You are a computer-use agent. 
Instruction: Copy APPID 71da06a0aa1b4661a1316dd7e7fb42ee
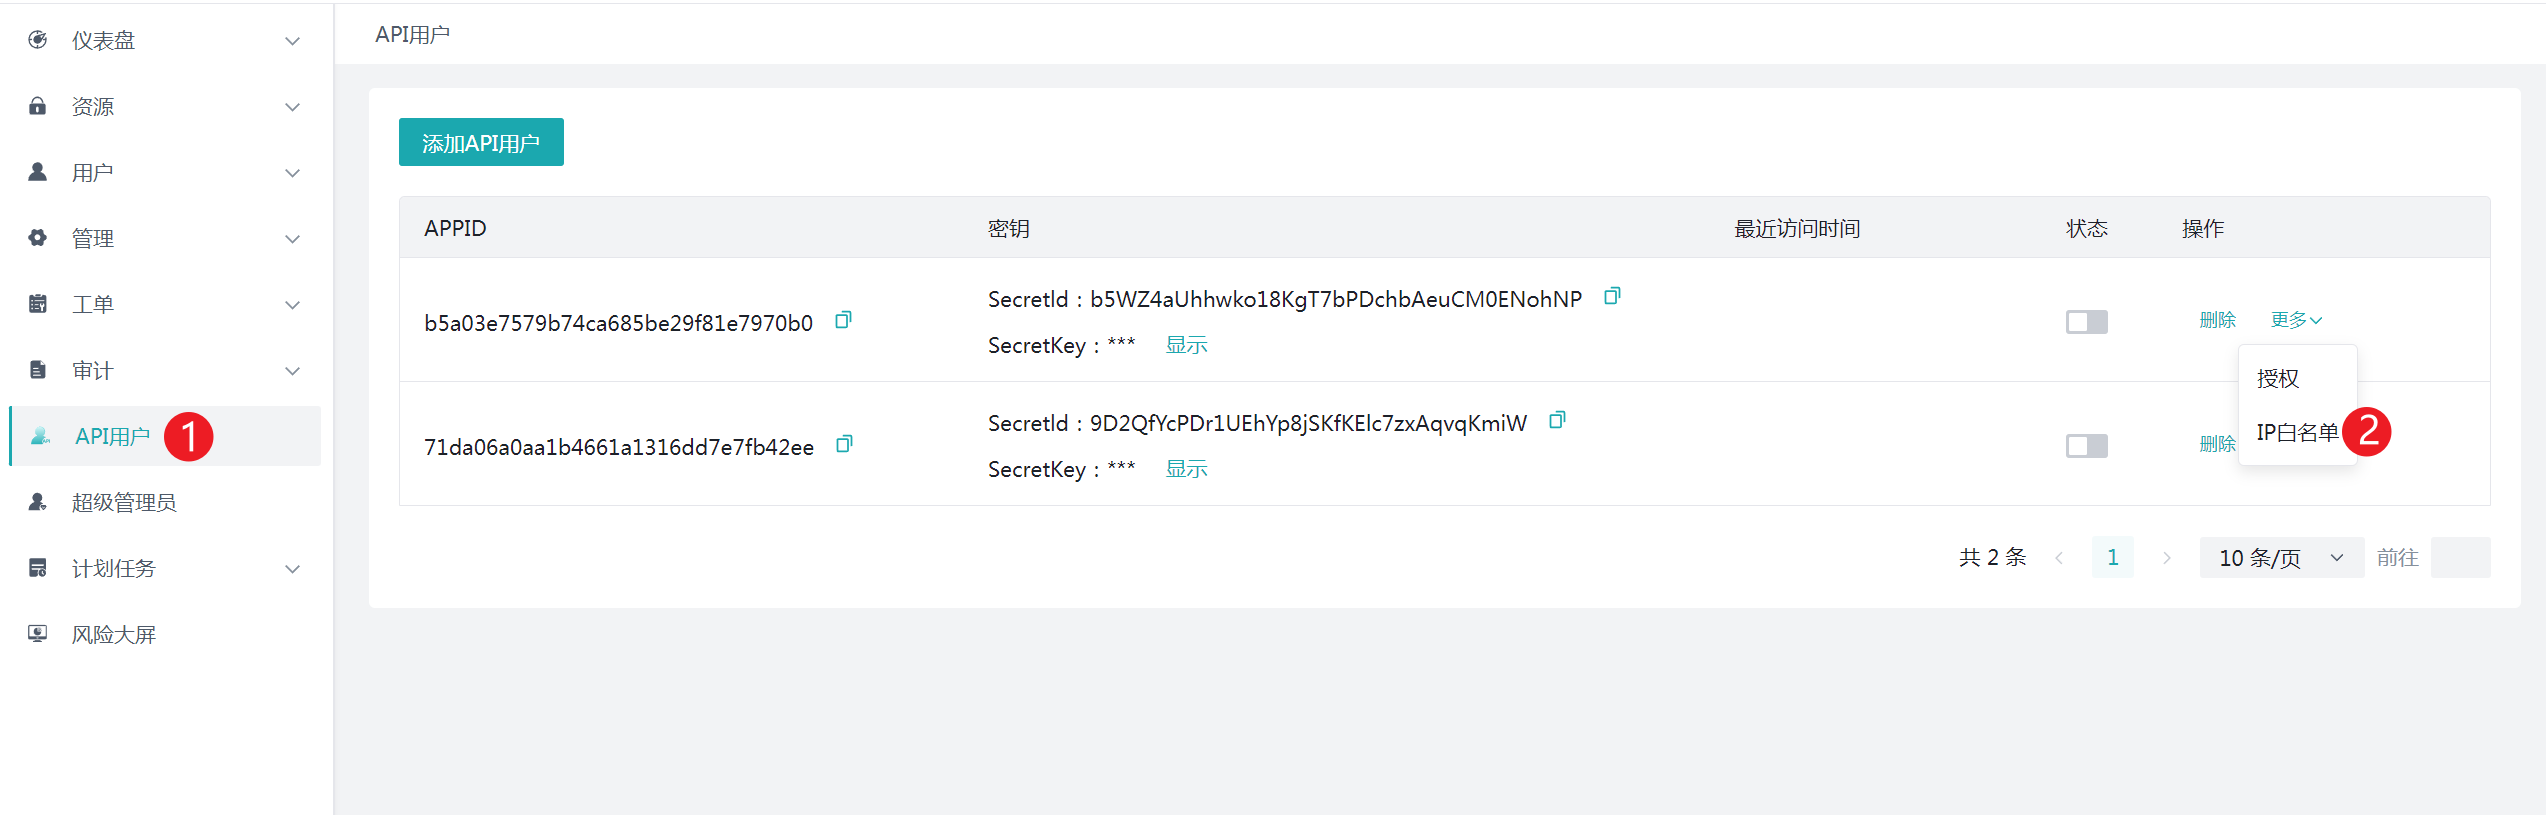coord(844,444)
